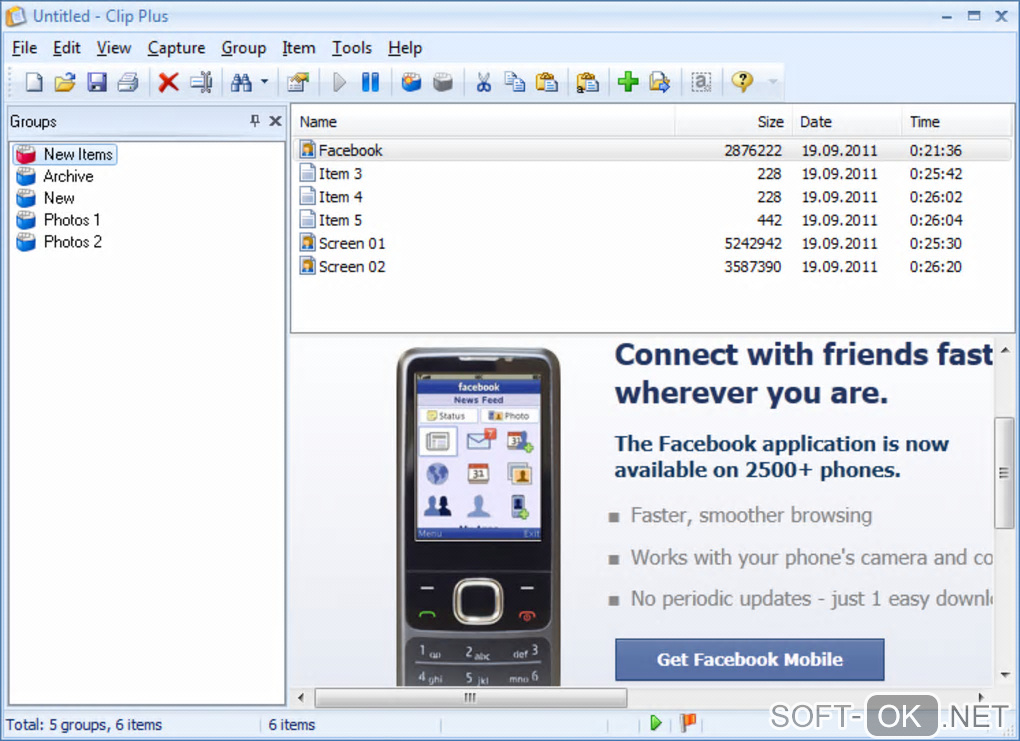The image size is (1020, 741).
Task: Select the Screen 01 row
Action: (652, 243)
